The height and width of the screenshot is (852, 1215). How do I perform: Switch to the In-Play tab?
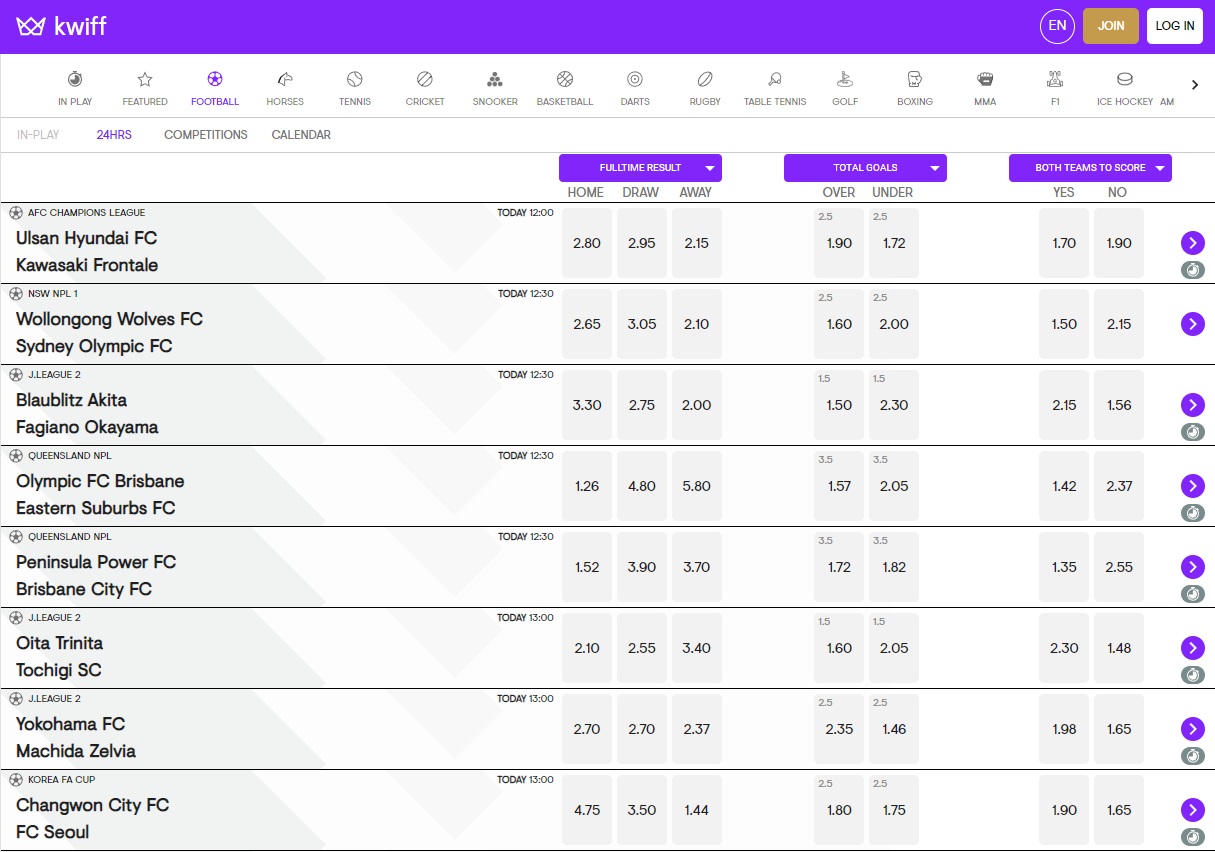(x=38, y=135)
